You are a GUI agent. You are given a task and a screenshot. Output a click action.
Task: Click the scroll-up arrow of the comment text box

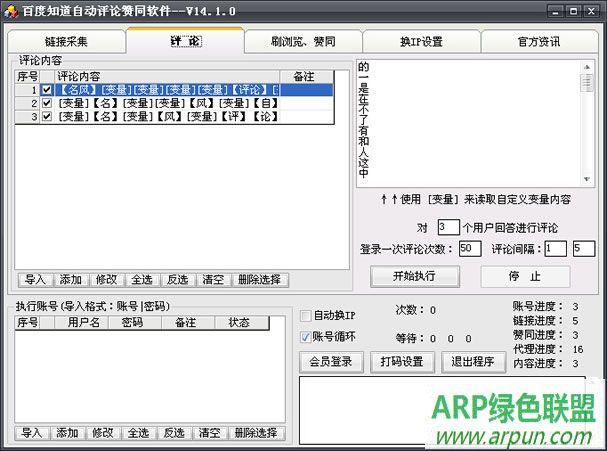(x=588, y=67)
